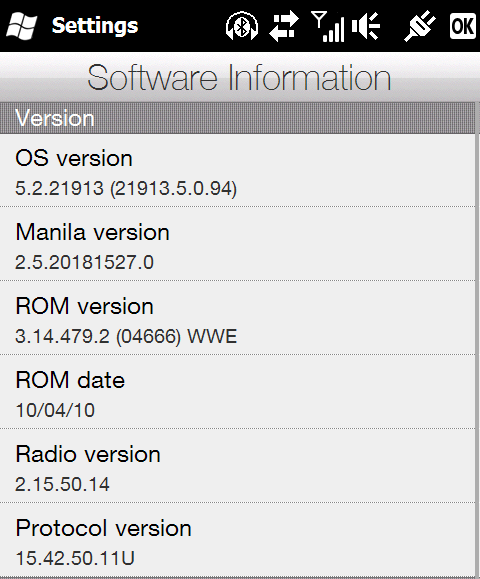
Task: Select the Settings title text
Action: 95,26
